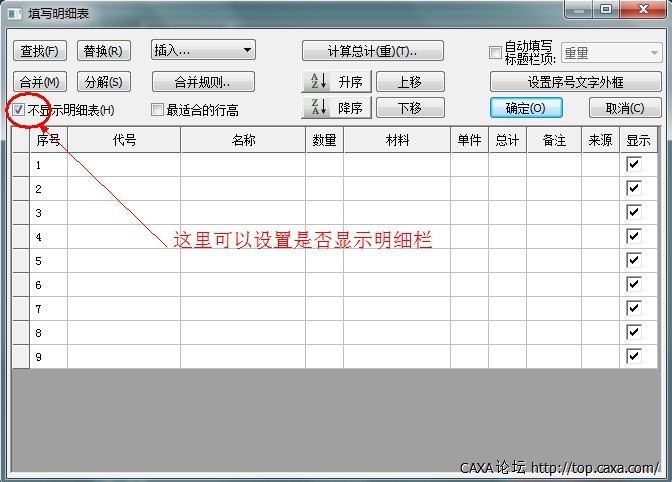This screenshot has width=672, height=482.
Task: Move row down with 下移
Action: coord(410,108)
